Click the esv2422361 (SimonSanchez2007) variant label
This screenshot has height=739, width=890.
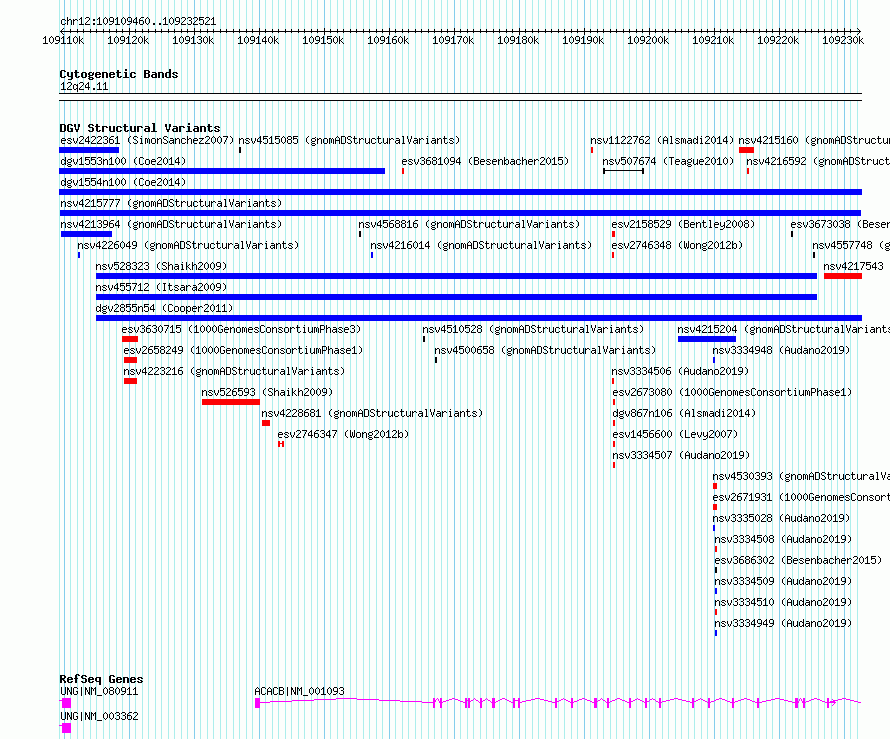click(x=147, y=140)
